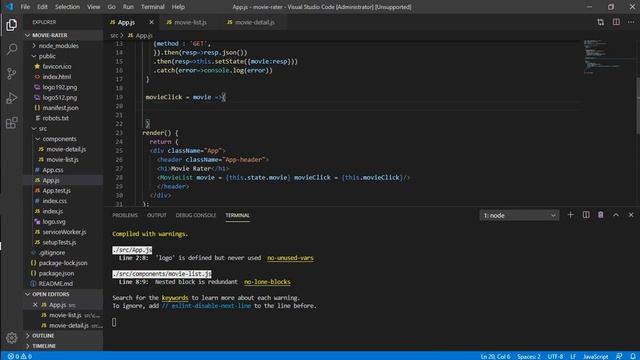Open the editor More Actions ellipsis
This screenshot has height=360, width=640.
tap(631, 22)
